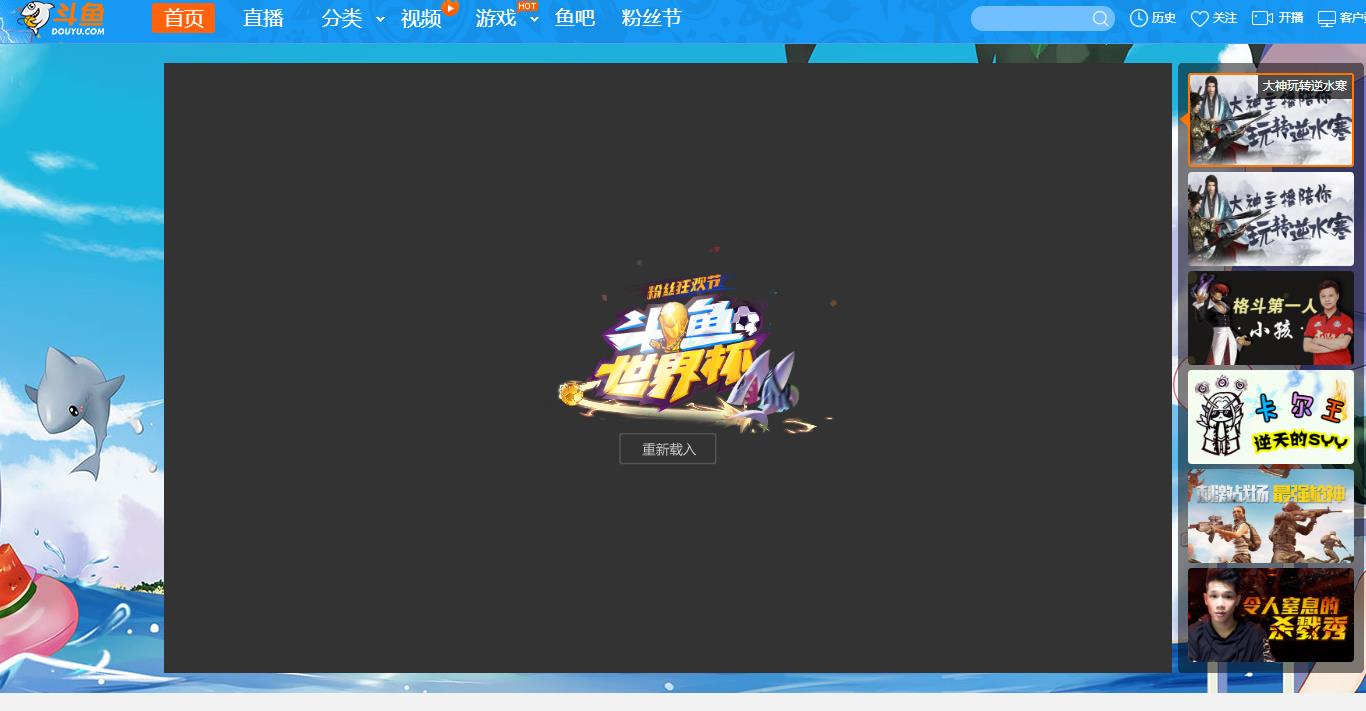Click the history clock icon

1138,18
